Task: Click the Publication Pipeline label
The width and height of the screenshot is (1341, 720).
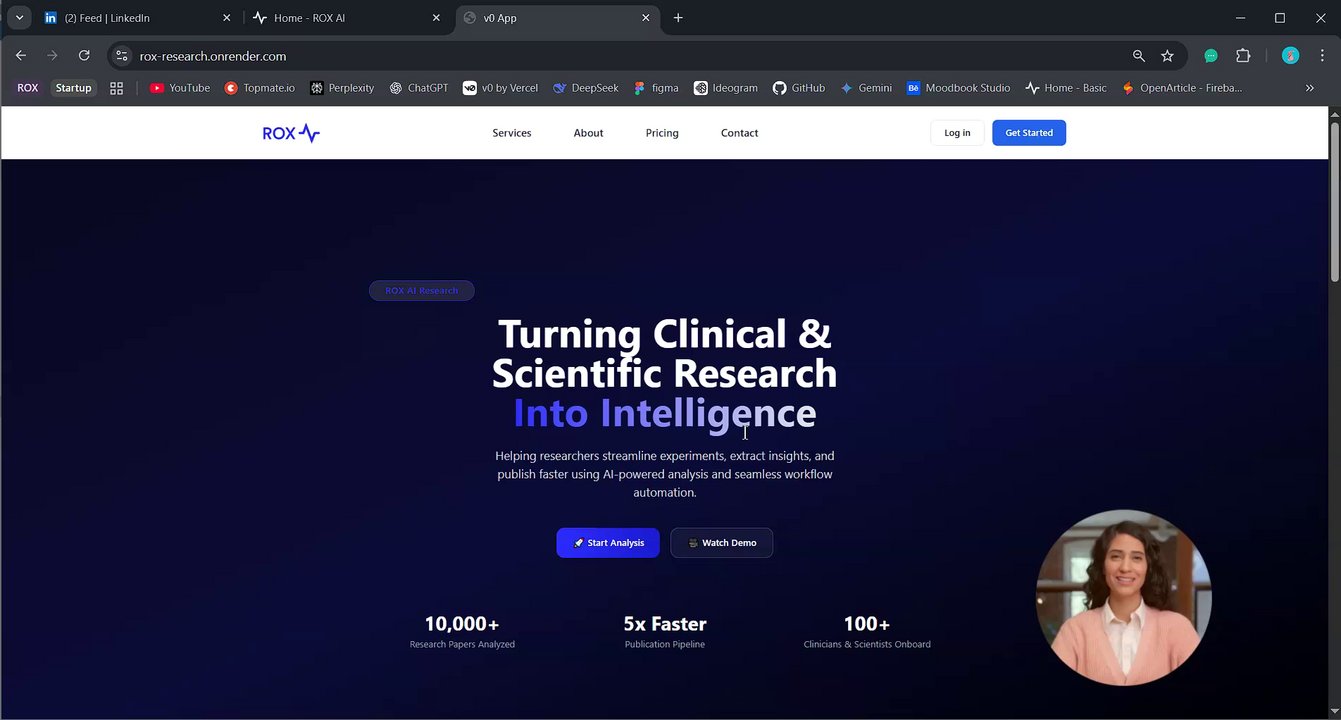Action: (x=665, y=645)
